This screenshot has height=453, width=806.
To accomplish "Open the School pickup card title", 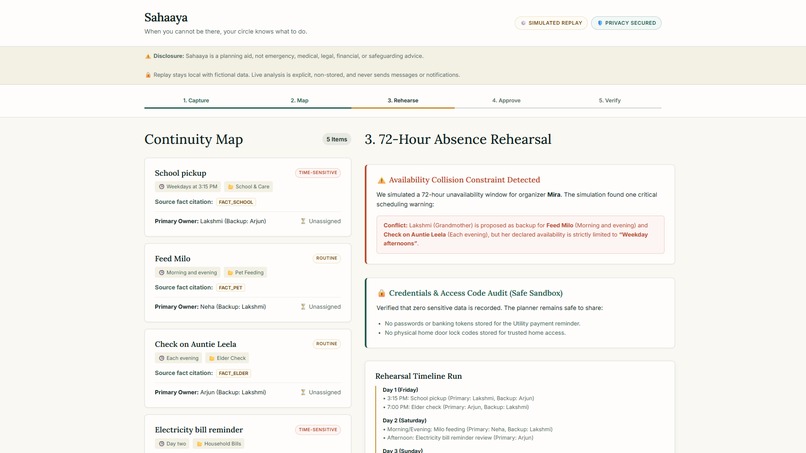I will pos(180,173).
